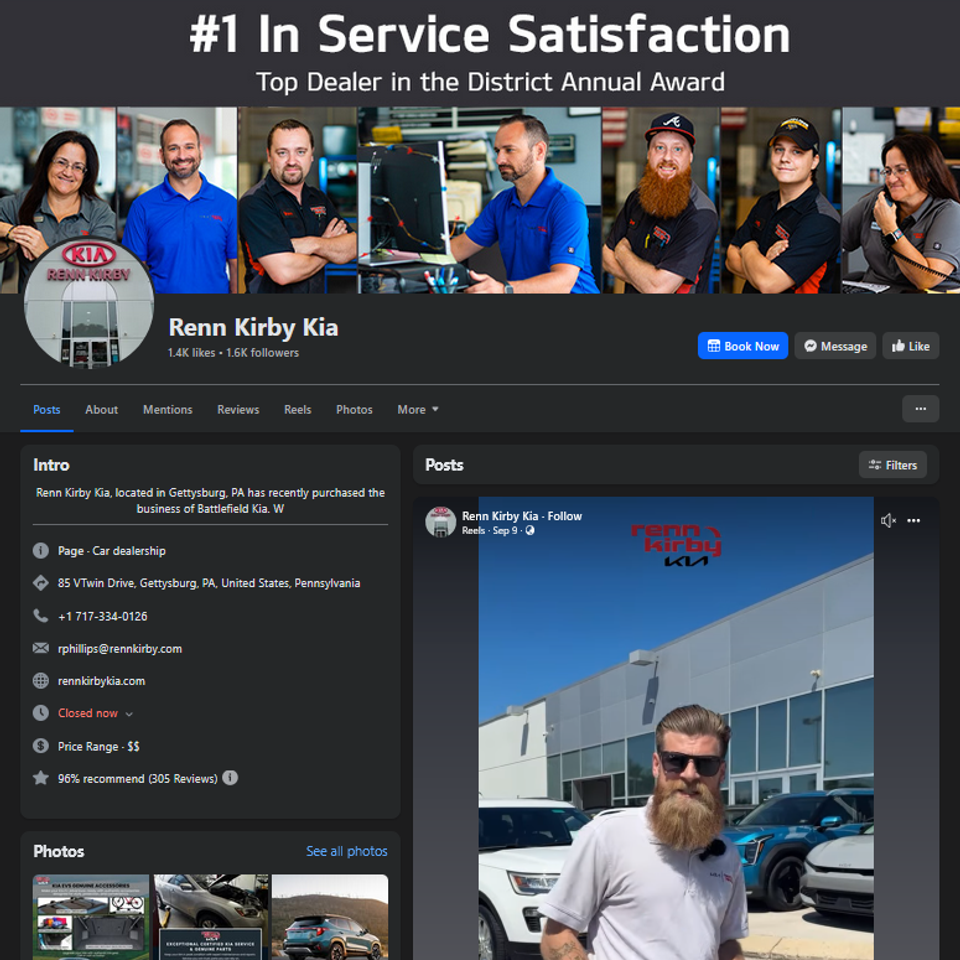Click the Intro heading
The height and width of the screenshot is (960, 960).
[51, 465]
